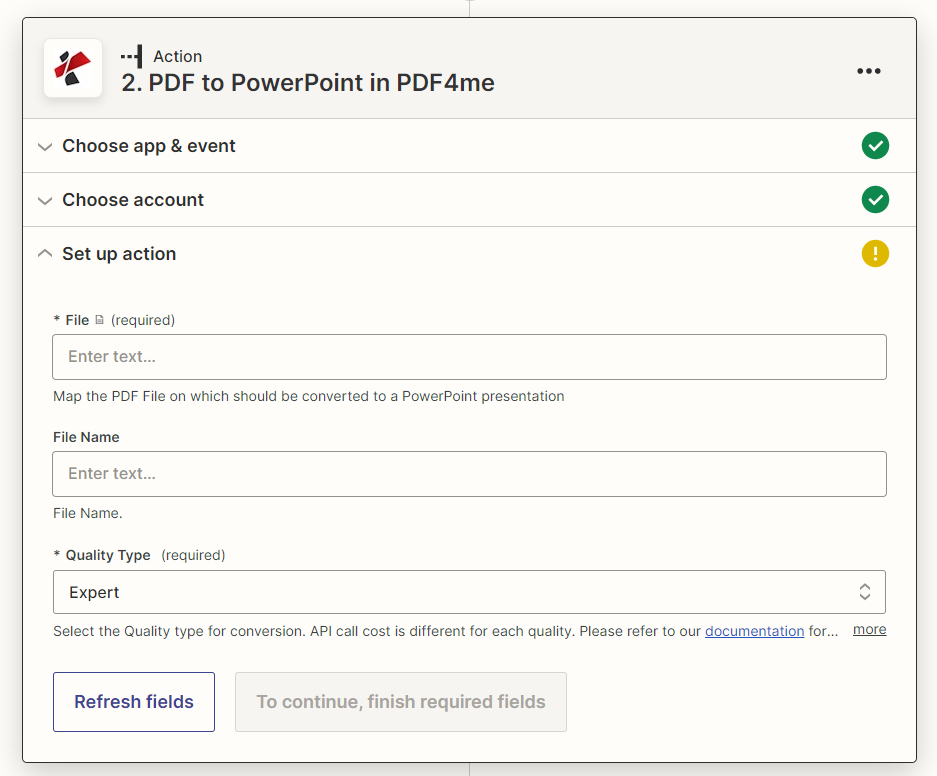
Task: Click the yellow warning icon on Set up action
Action: tap(875, 254)
